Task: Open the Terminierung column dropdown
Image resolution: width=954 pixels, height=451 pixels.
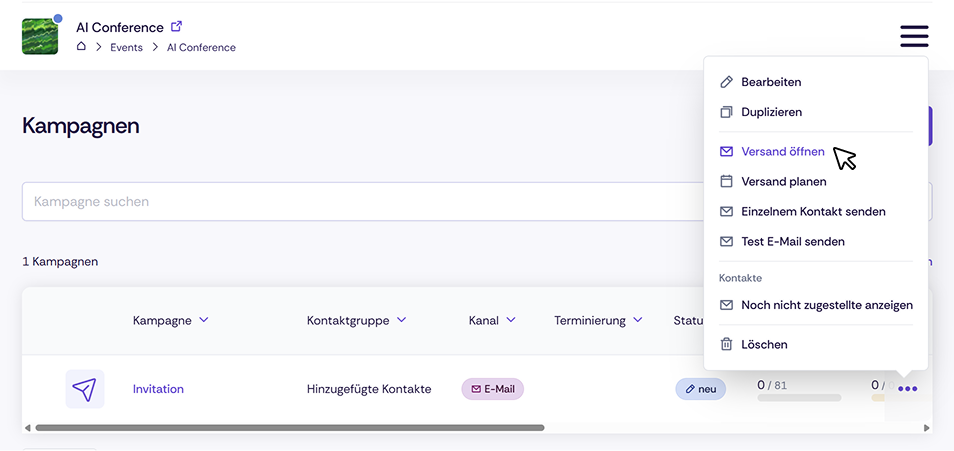Action: [x=638, y=320]
